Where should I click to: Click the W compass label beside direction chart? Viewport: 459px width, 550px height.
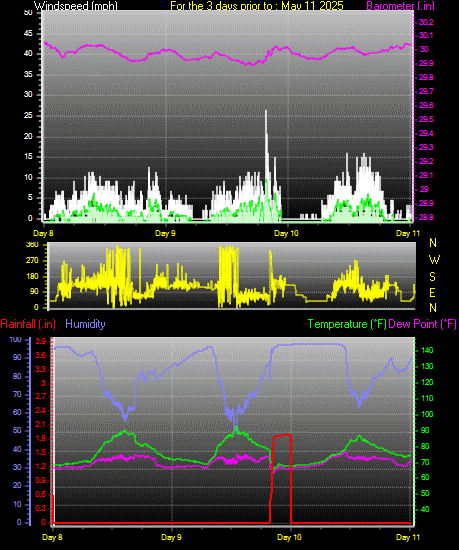click(434, 260)
